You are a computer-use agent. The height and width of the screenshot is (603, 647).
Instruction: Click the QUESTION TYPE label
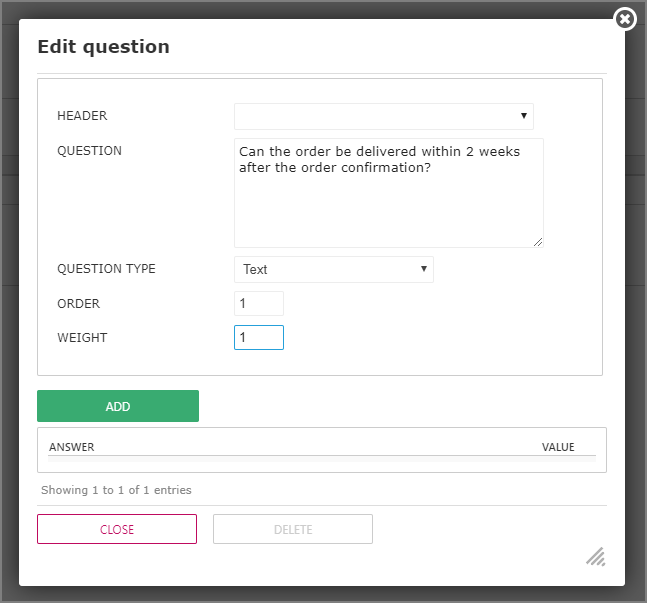point(106,269)
